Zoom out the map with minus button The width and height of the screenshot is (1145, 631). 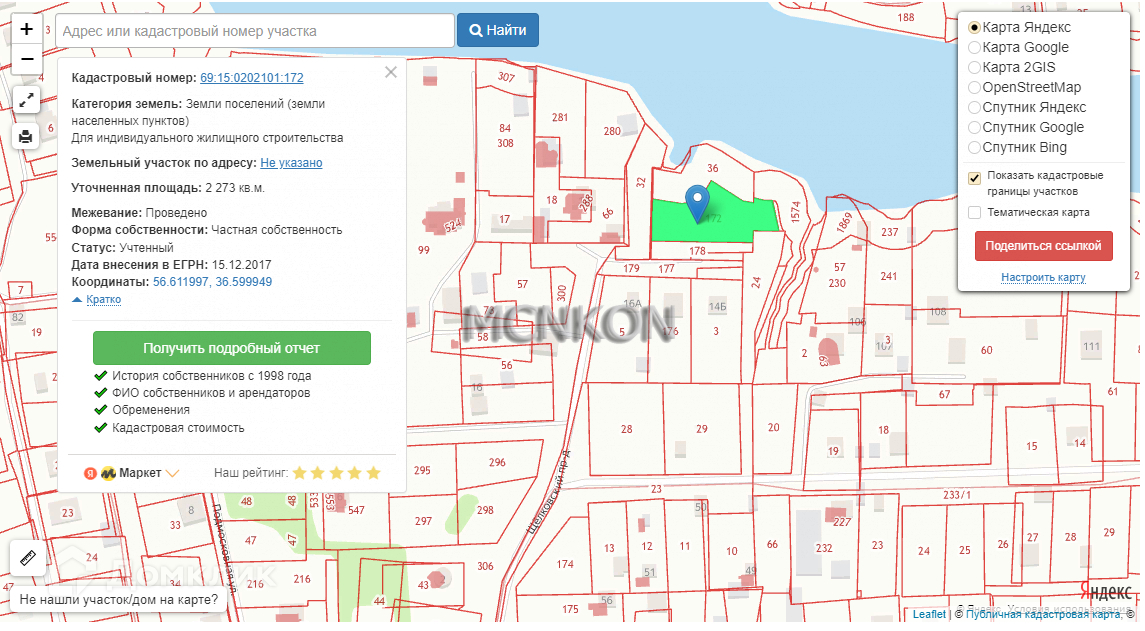tap(26, 59)
